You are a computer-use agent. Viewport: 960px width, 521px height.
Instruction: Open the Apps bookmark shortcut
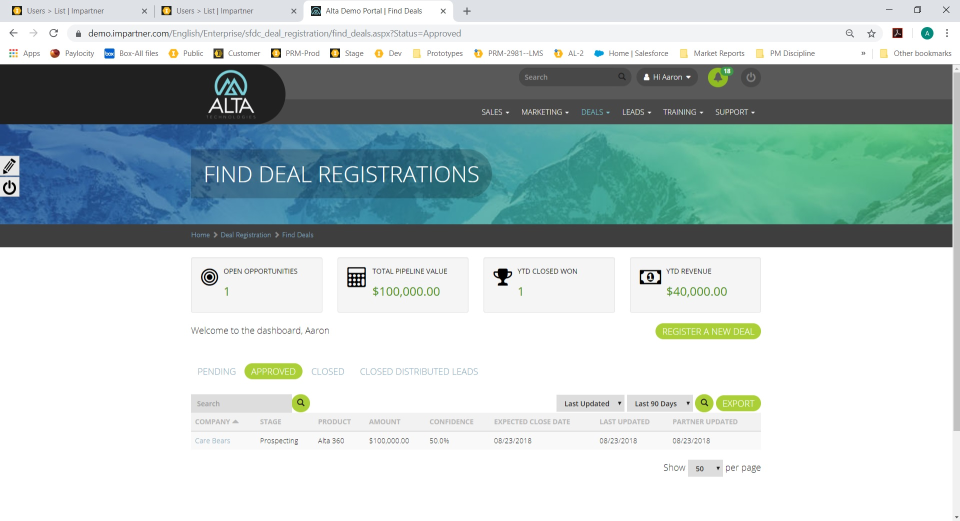pyautogui.click(x=24, y=53)
